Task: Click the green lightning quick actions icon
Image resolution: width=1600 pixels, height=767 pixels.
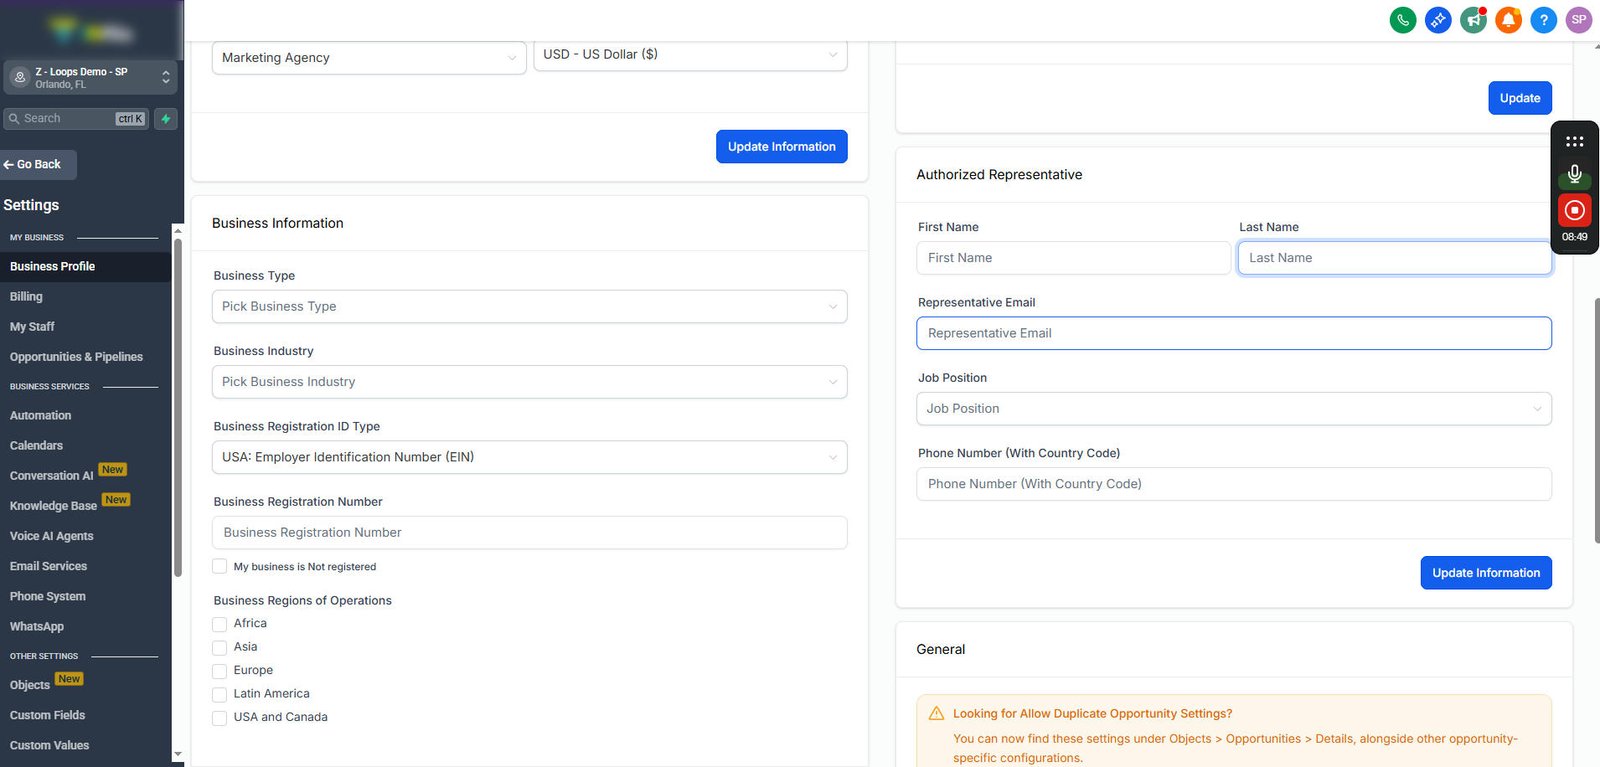Action: pos(166,119)
